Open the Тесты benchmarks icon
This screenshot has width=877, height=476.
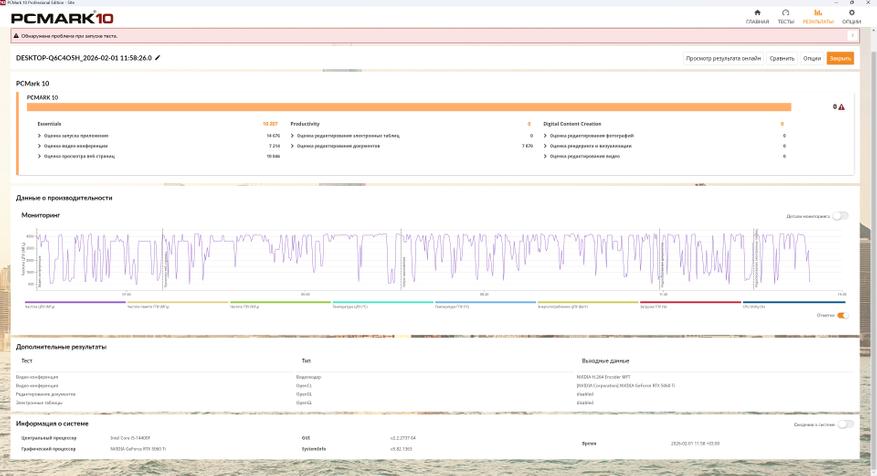click(x=786, y=14)
